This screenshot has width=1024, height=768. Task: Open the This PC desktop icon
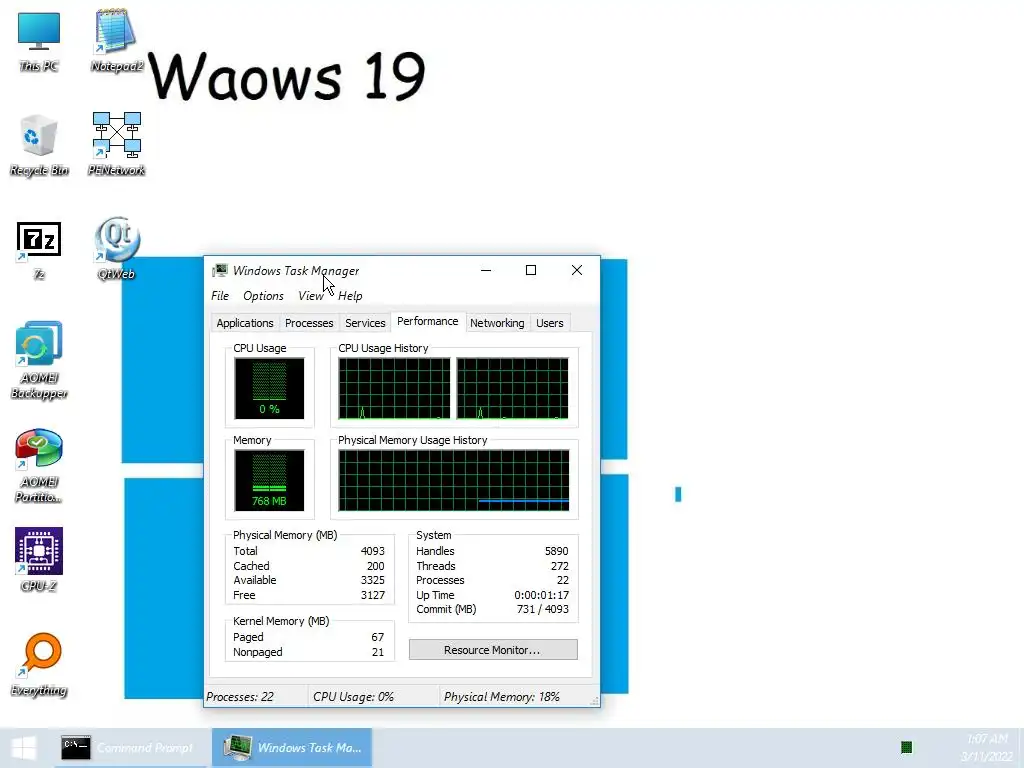tap(39, 40)
